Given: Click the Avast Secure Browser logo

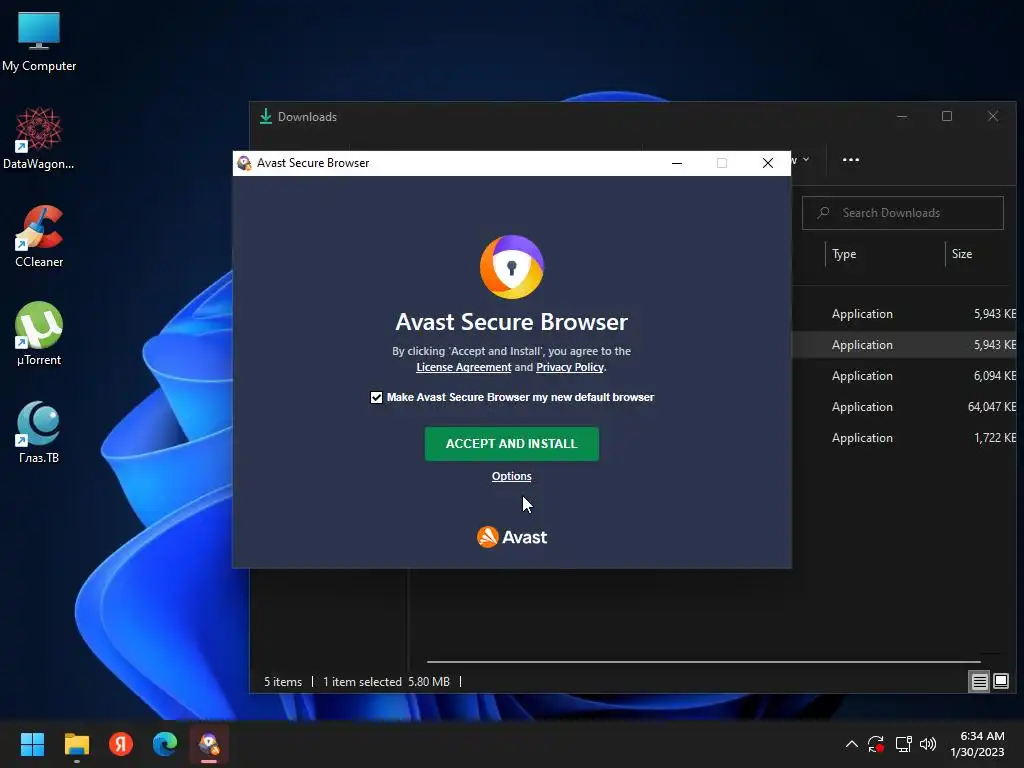Looking at the screenshot, I should [x=511, y=266].
